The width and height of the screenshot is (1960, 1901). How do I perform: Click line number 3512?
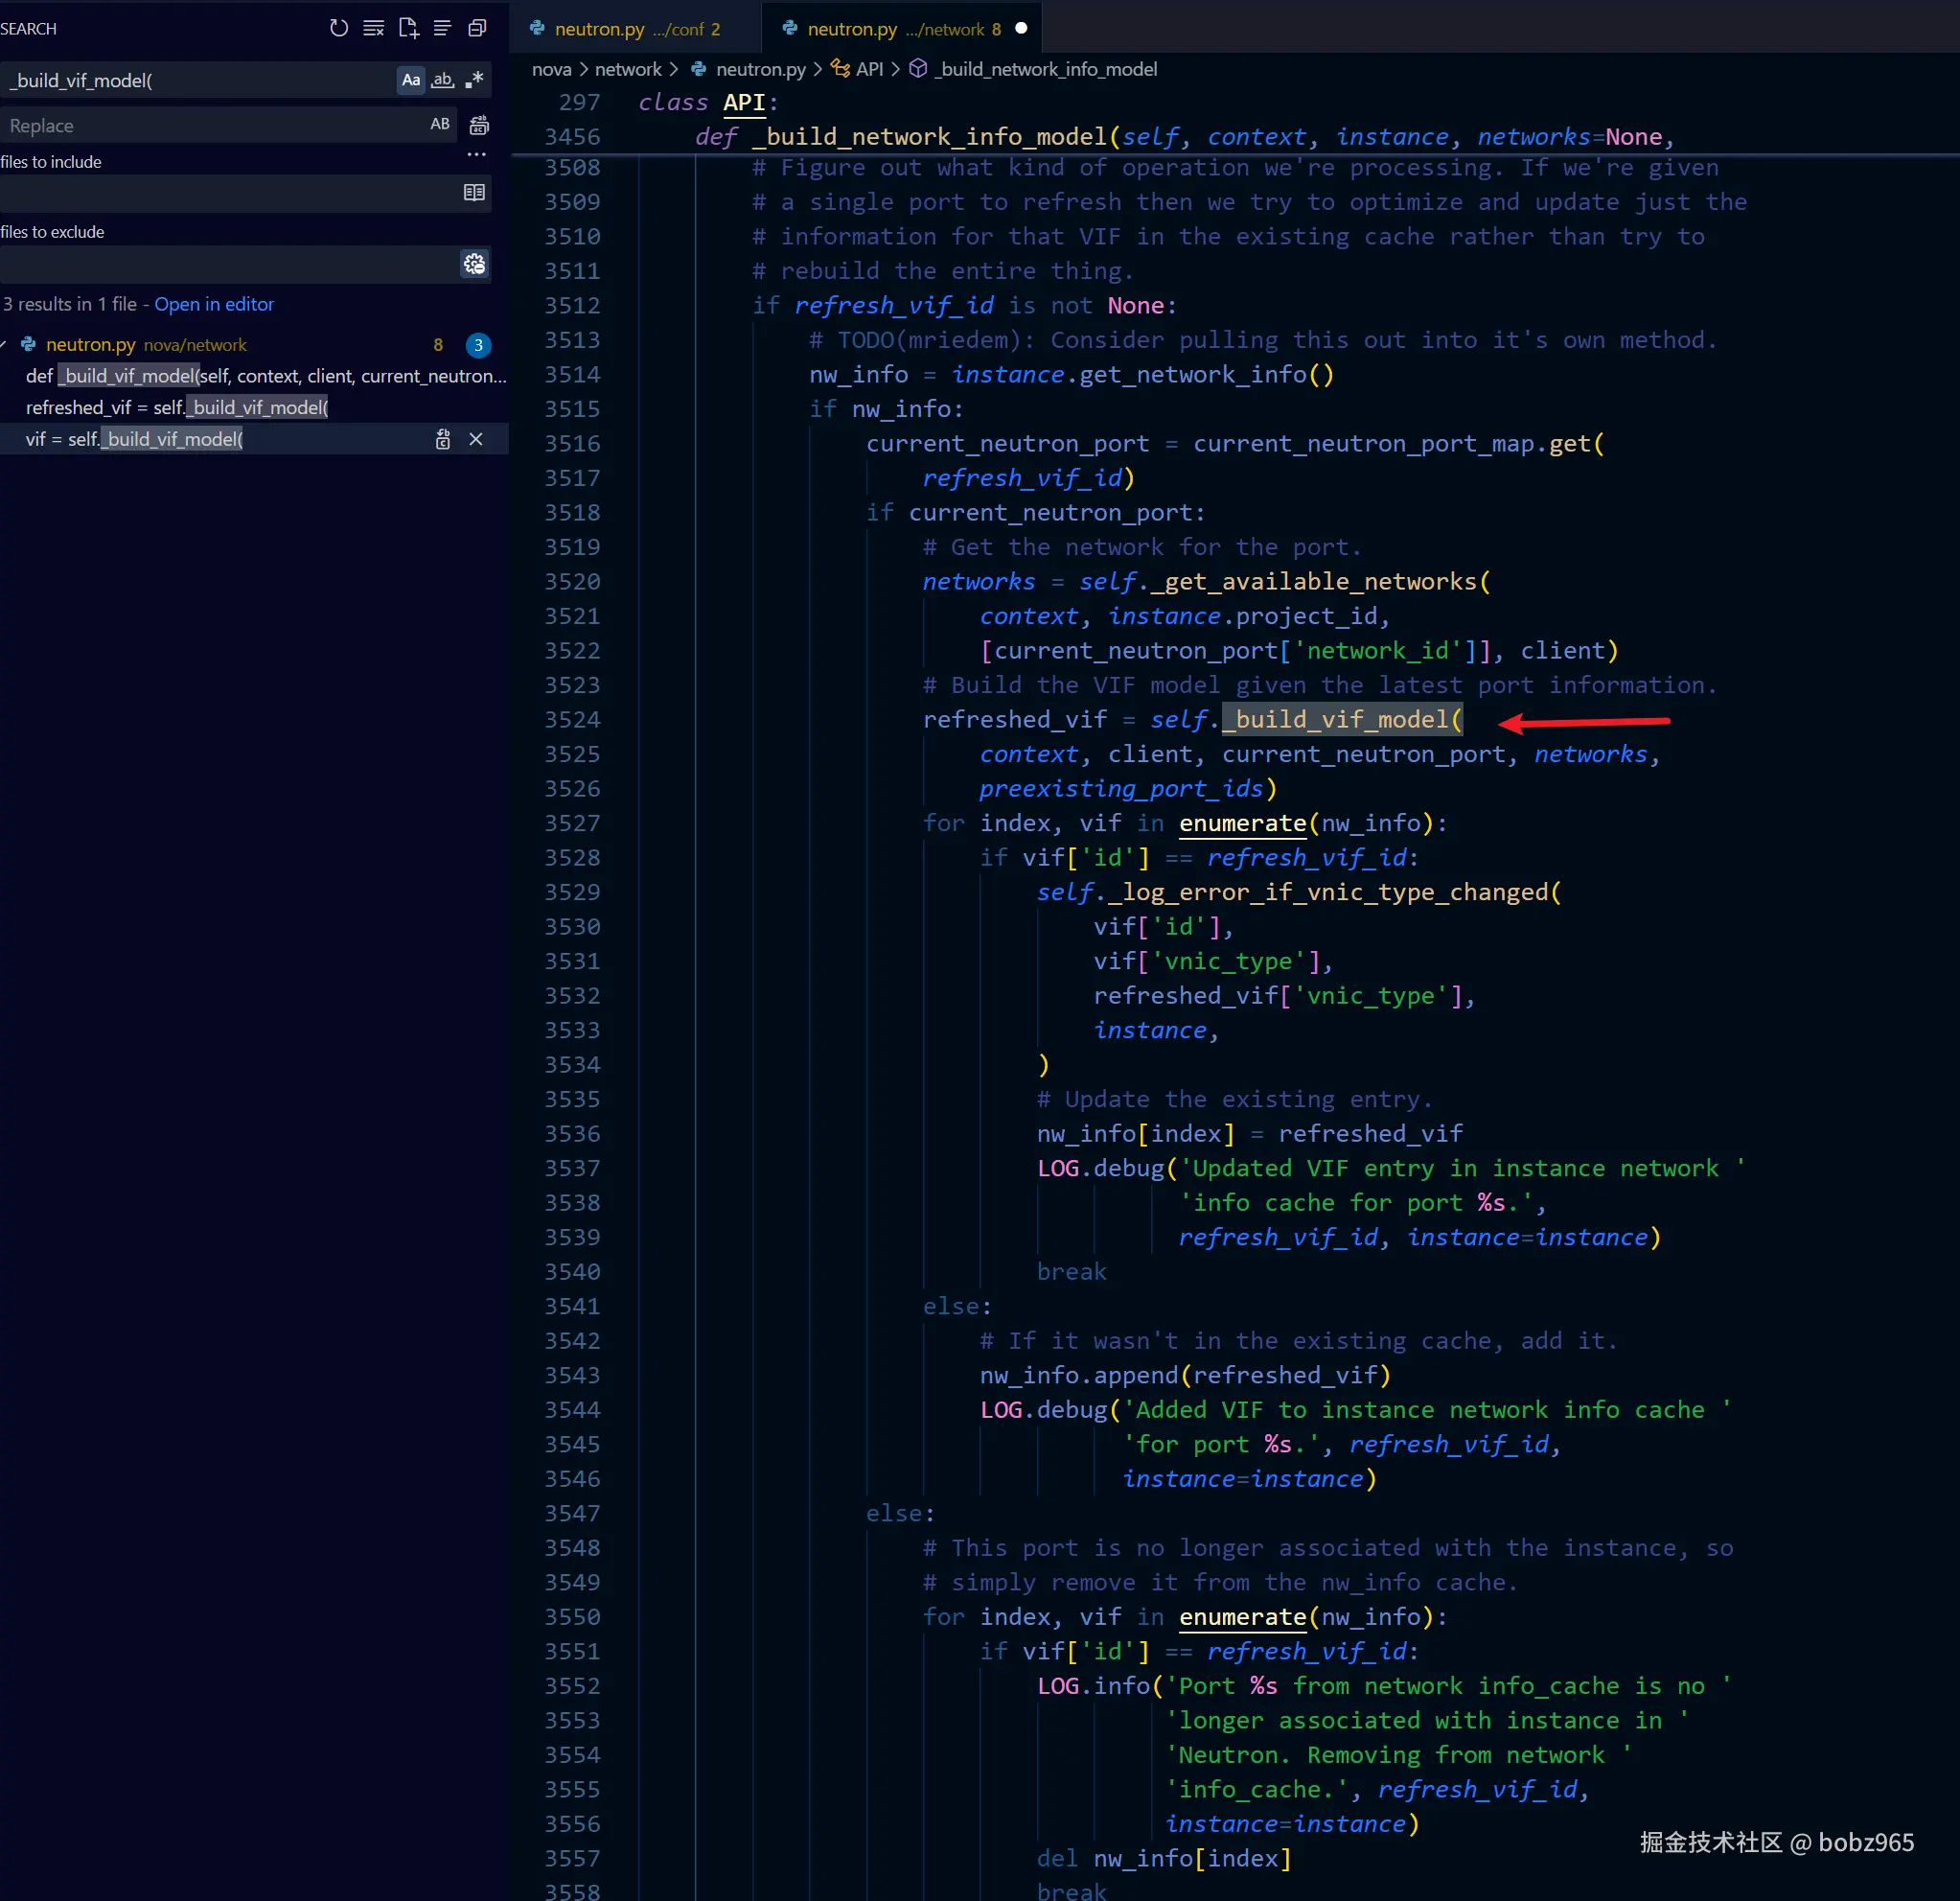pos(572,306)
